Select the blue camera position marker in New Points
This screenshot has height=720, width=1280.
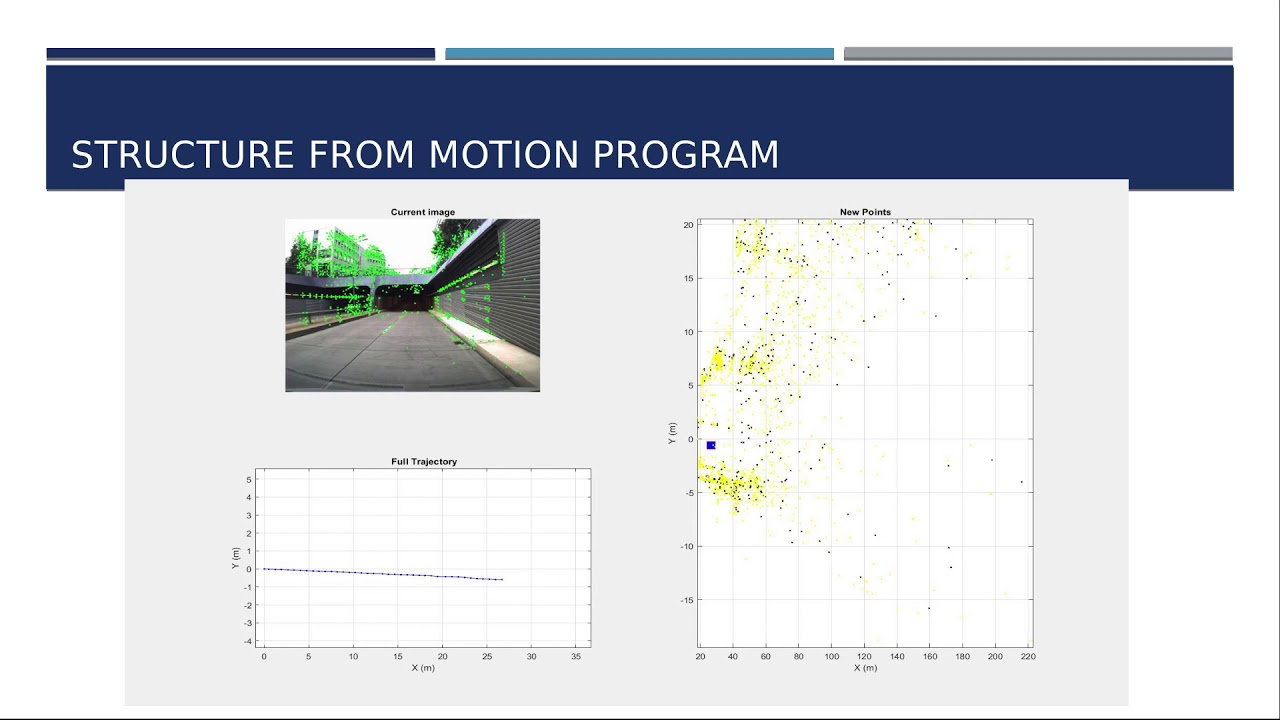pos(711,445)
